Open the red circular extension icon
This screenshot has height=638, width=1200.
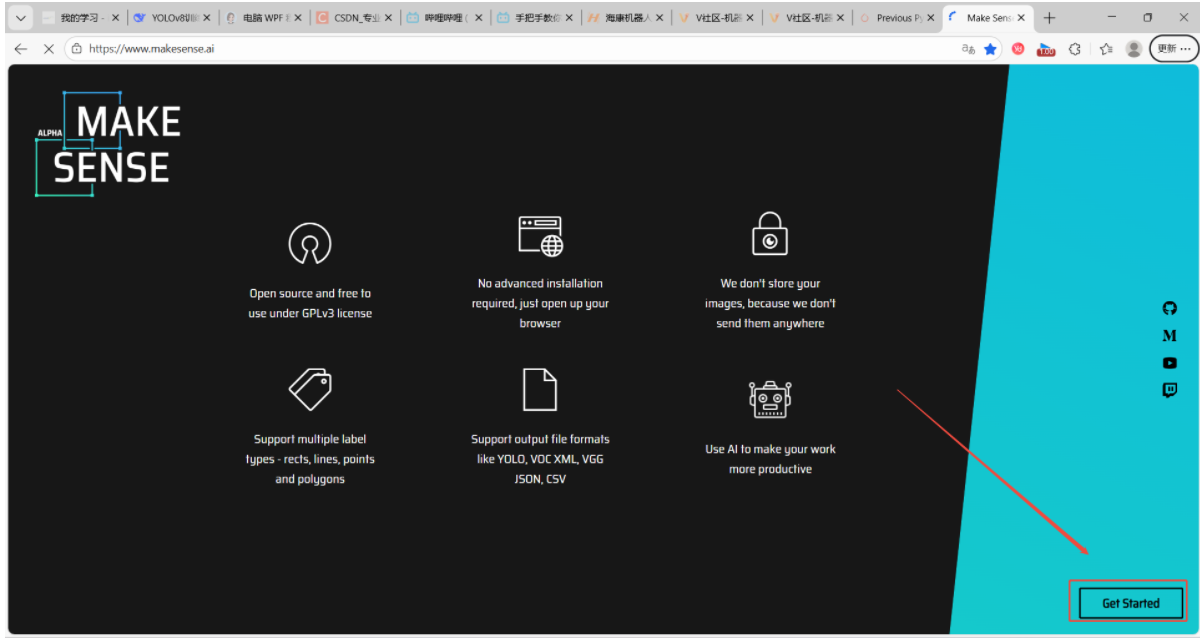point(1018,48)
